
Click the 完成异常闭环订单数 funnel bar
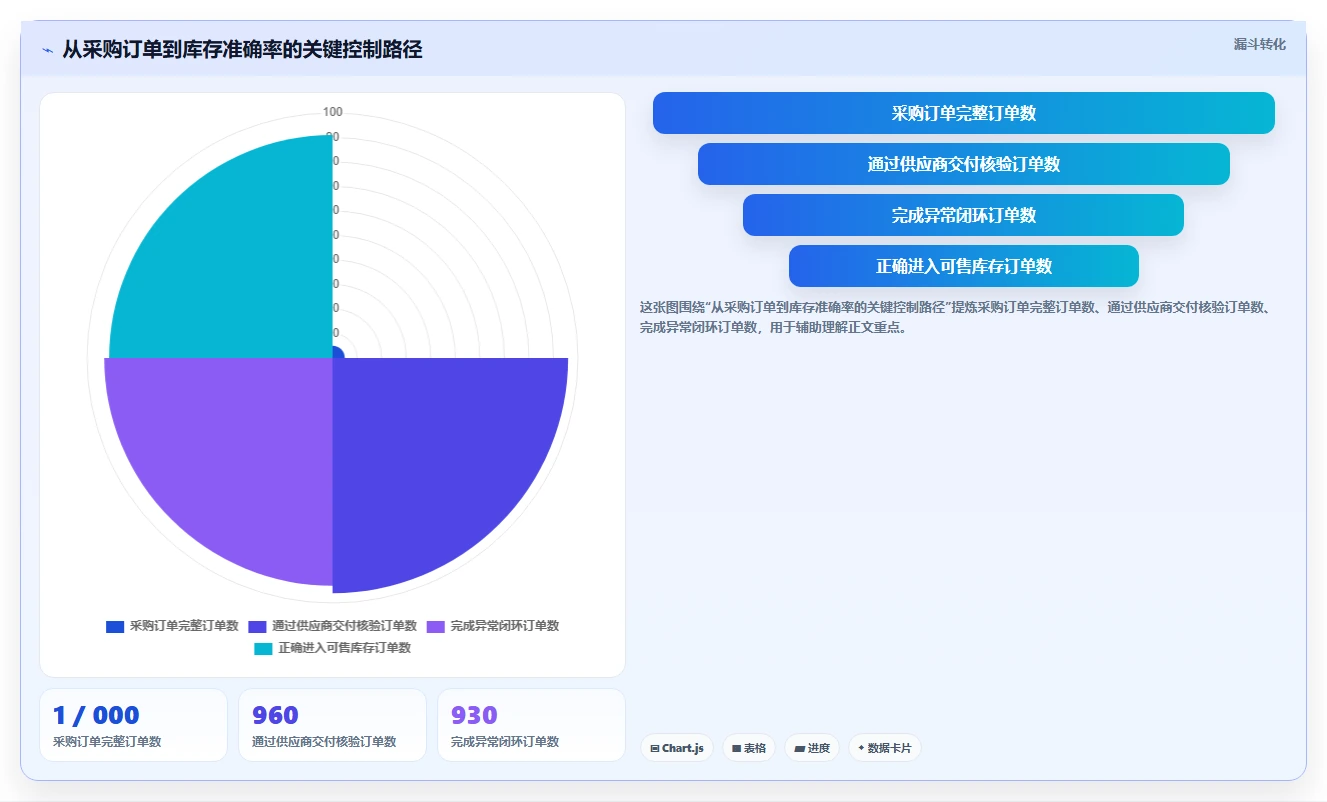(964, 215)
